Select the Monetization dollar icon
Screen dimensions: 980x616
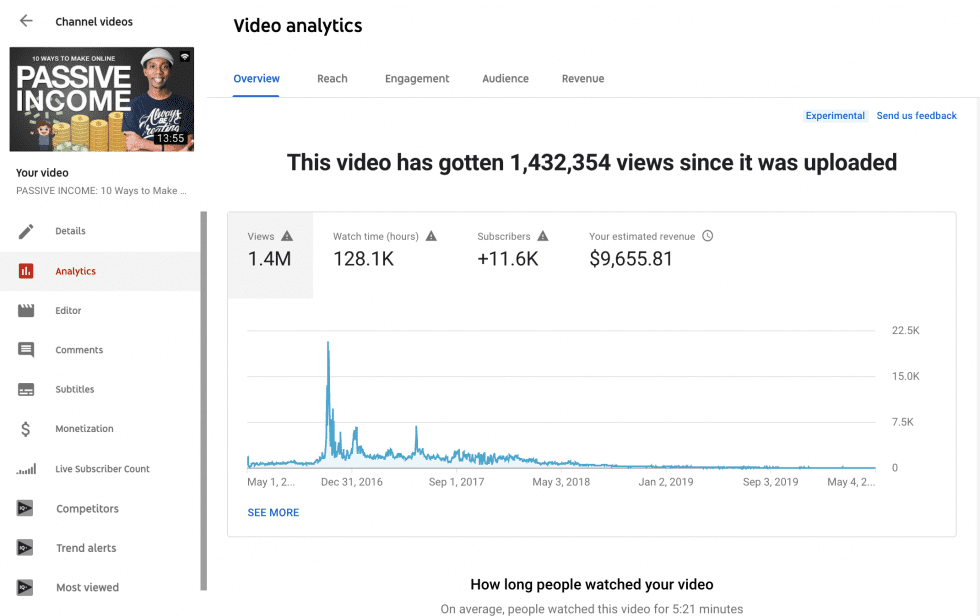pos(28,428)
